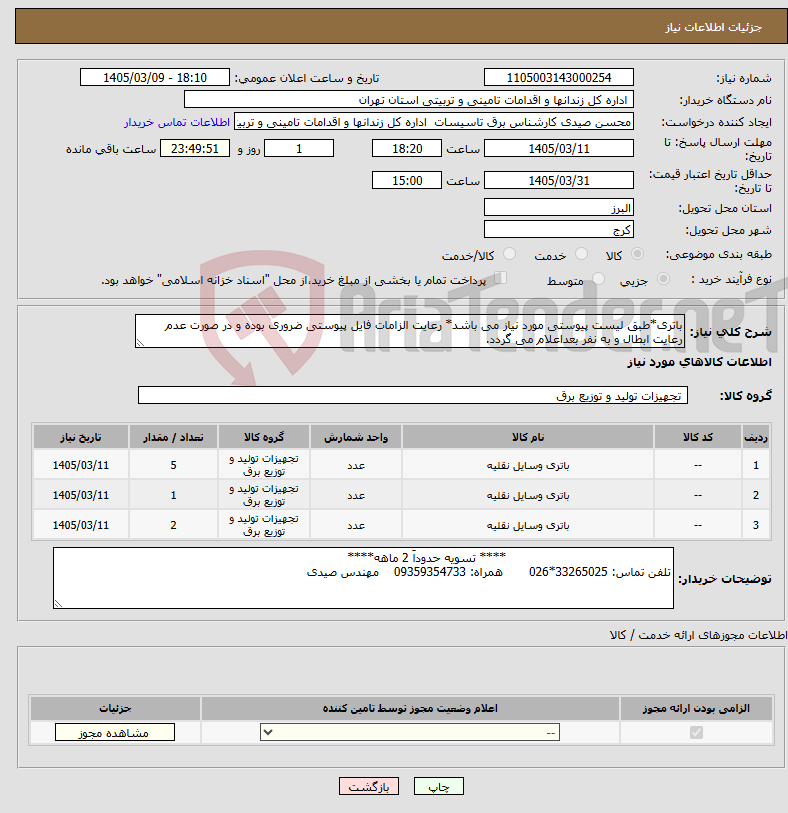Click the تعداد / مقدار column header
The image size is (788, 813).
tap(173, 437)
